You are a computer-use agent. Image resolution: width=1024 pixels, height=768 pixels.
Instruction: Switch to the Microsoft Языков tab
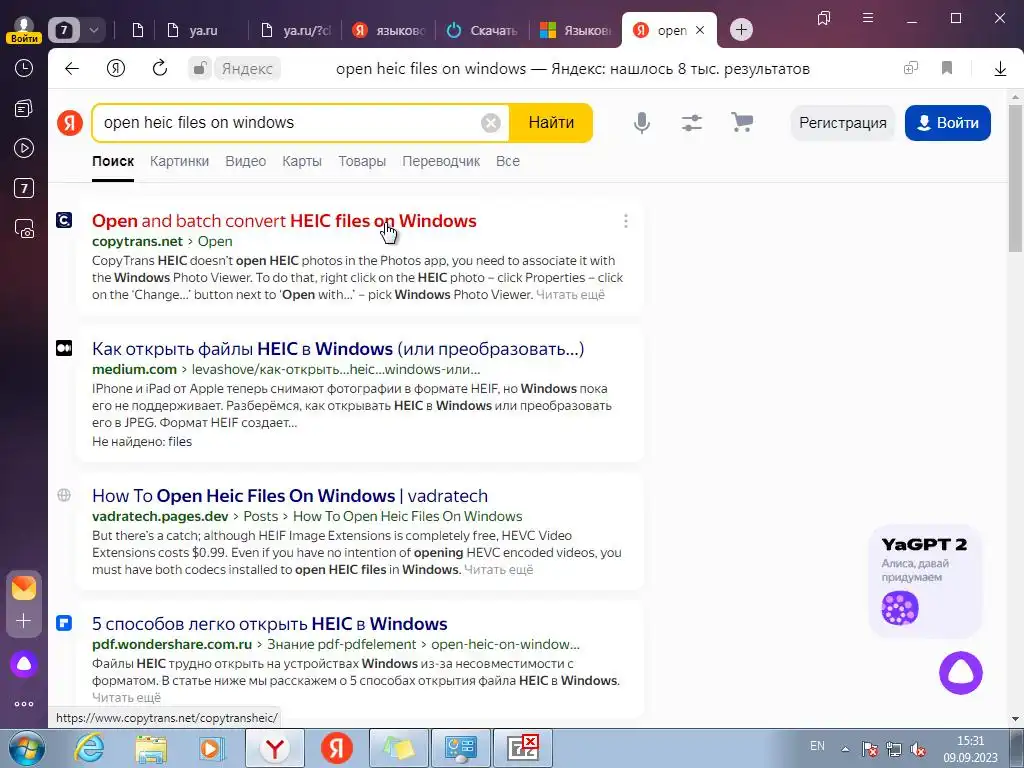tap(576, 30)
